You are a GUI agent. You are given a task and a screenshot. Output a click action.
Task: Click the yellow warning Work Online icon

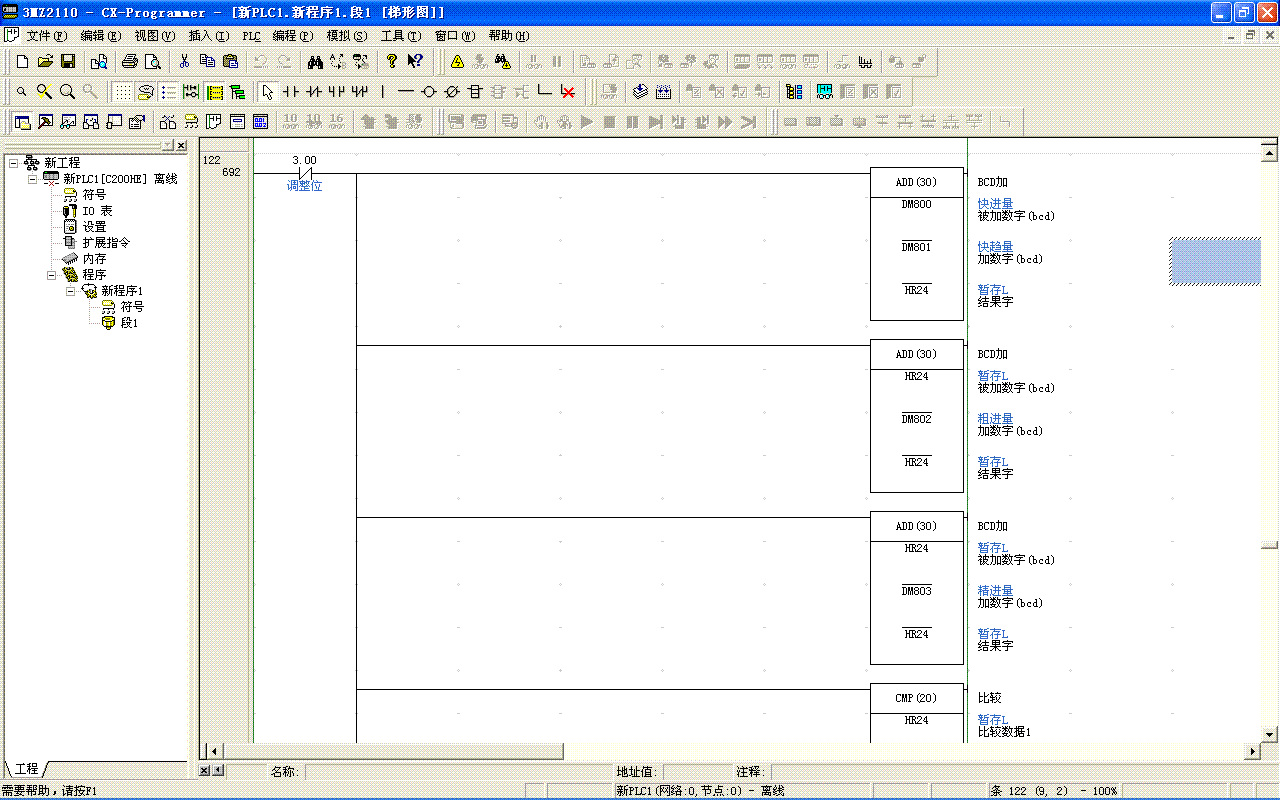[x=457, y=61]
